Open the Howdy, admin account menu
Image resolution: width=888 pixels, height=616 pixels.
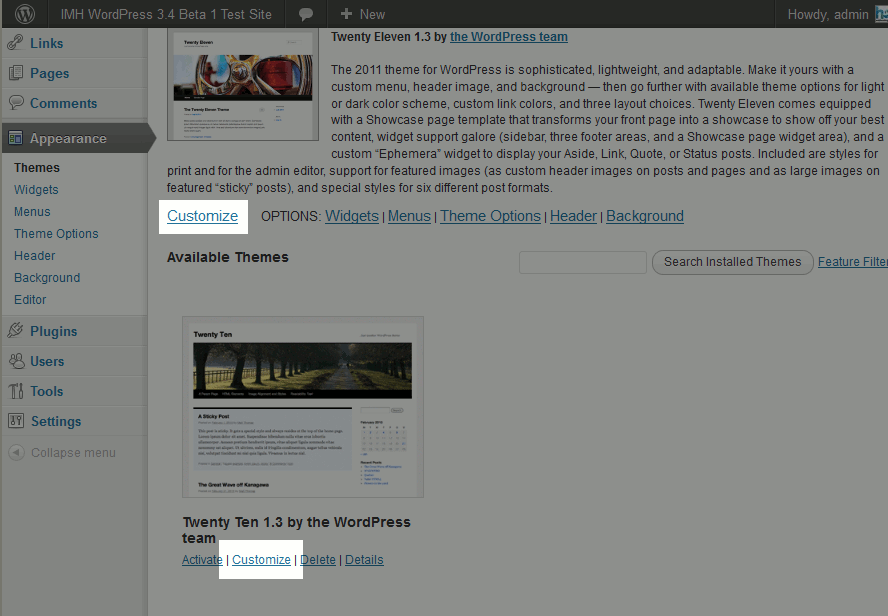[827, 14]
